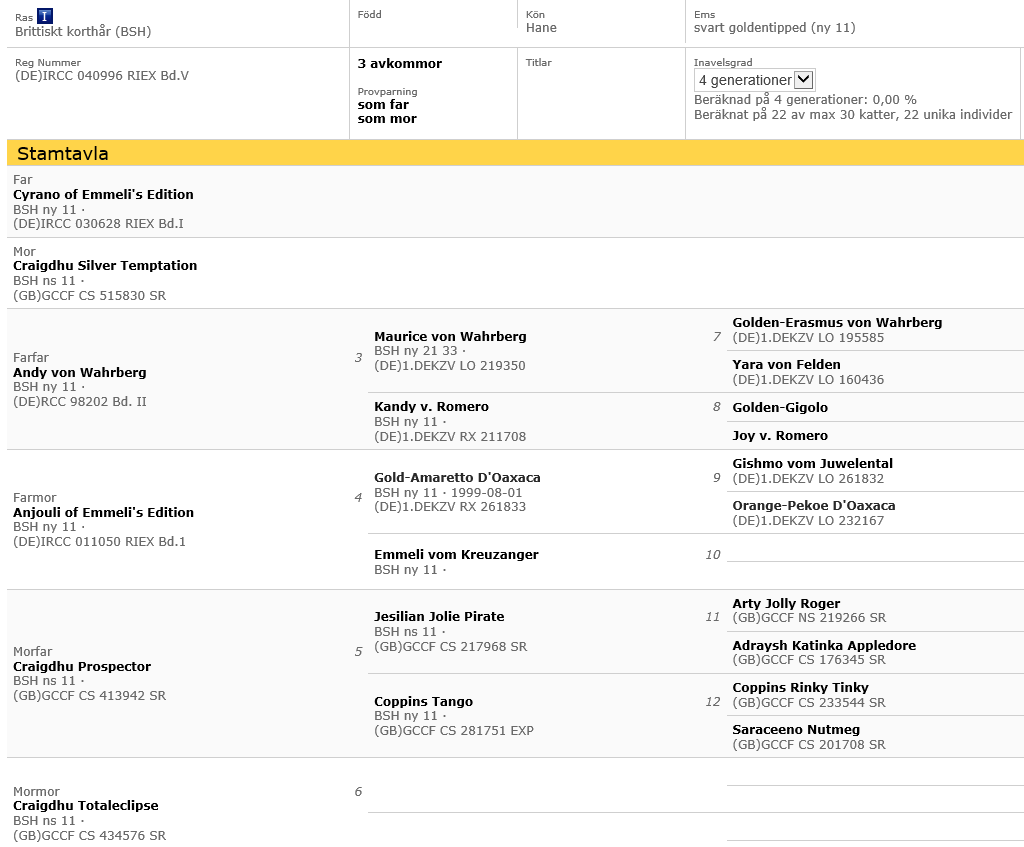This screenshot has height=847, width=1024.
Task: Open father Cyrano of Emmeli's Edition
Action: pos(103,195)
